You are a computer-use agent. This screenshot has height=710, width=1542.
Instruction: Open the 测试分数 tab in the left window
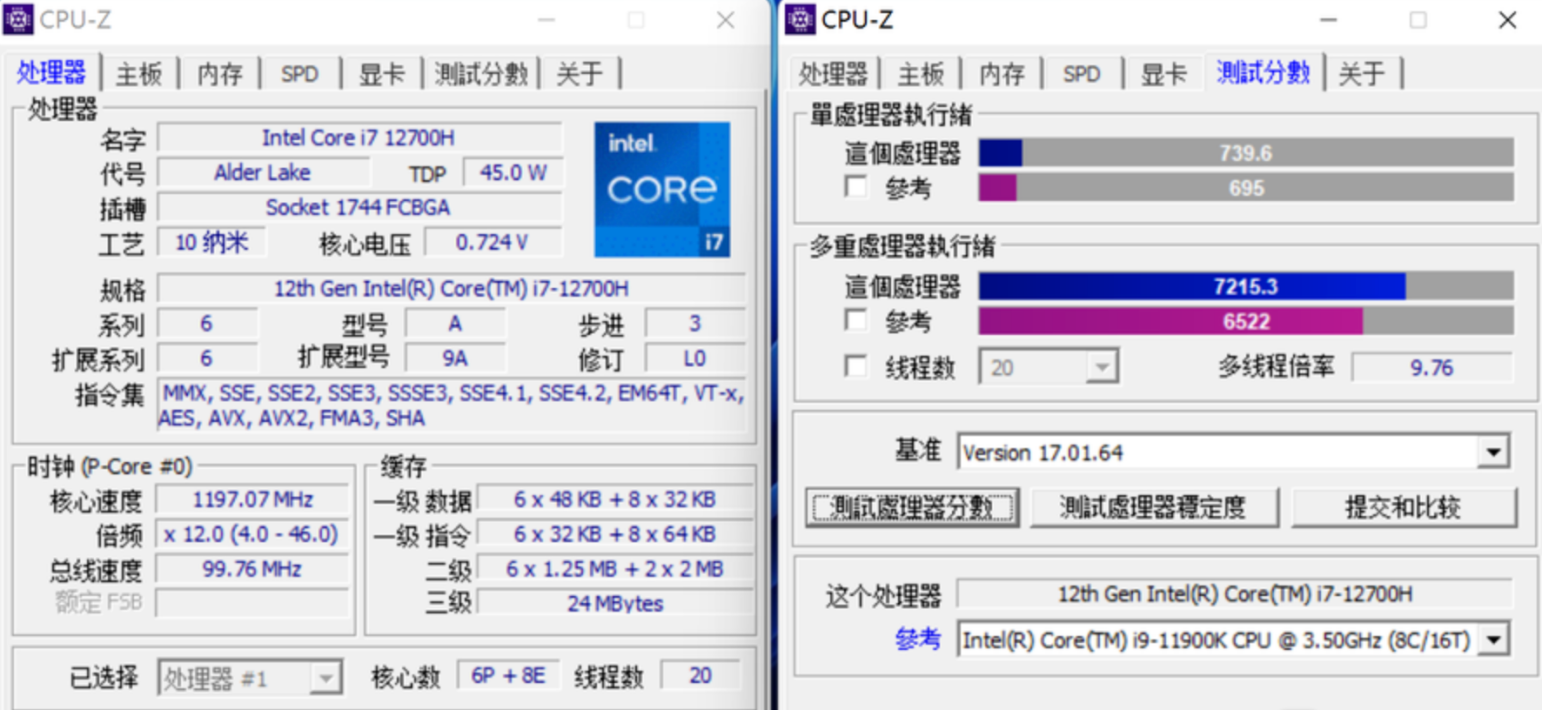(481, 72)
